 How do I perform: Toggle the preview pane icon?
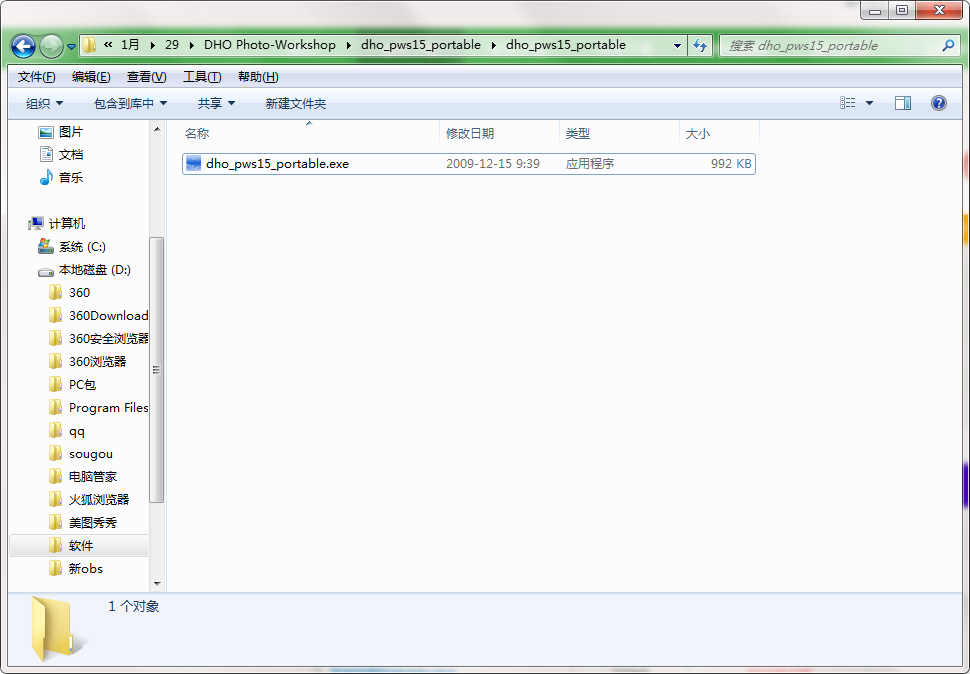coord(903,103)
